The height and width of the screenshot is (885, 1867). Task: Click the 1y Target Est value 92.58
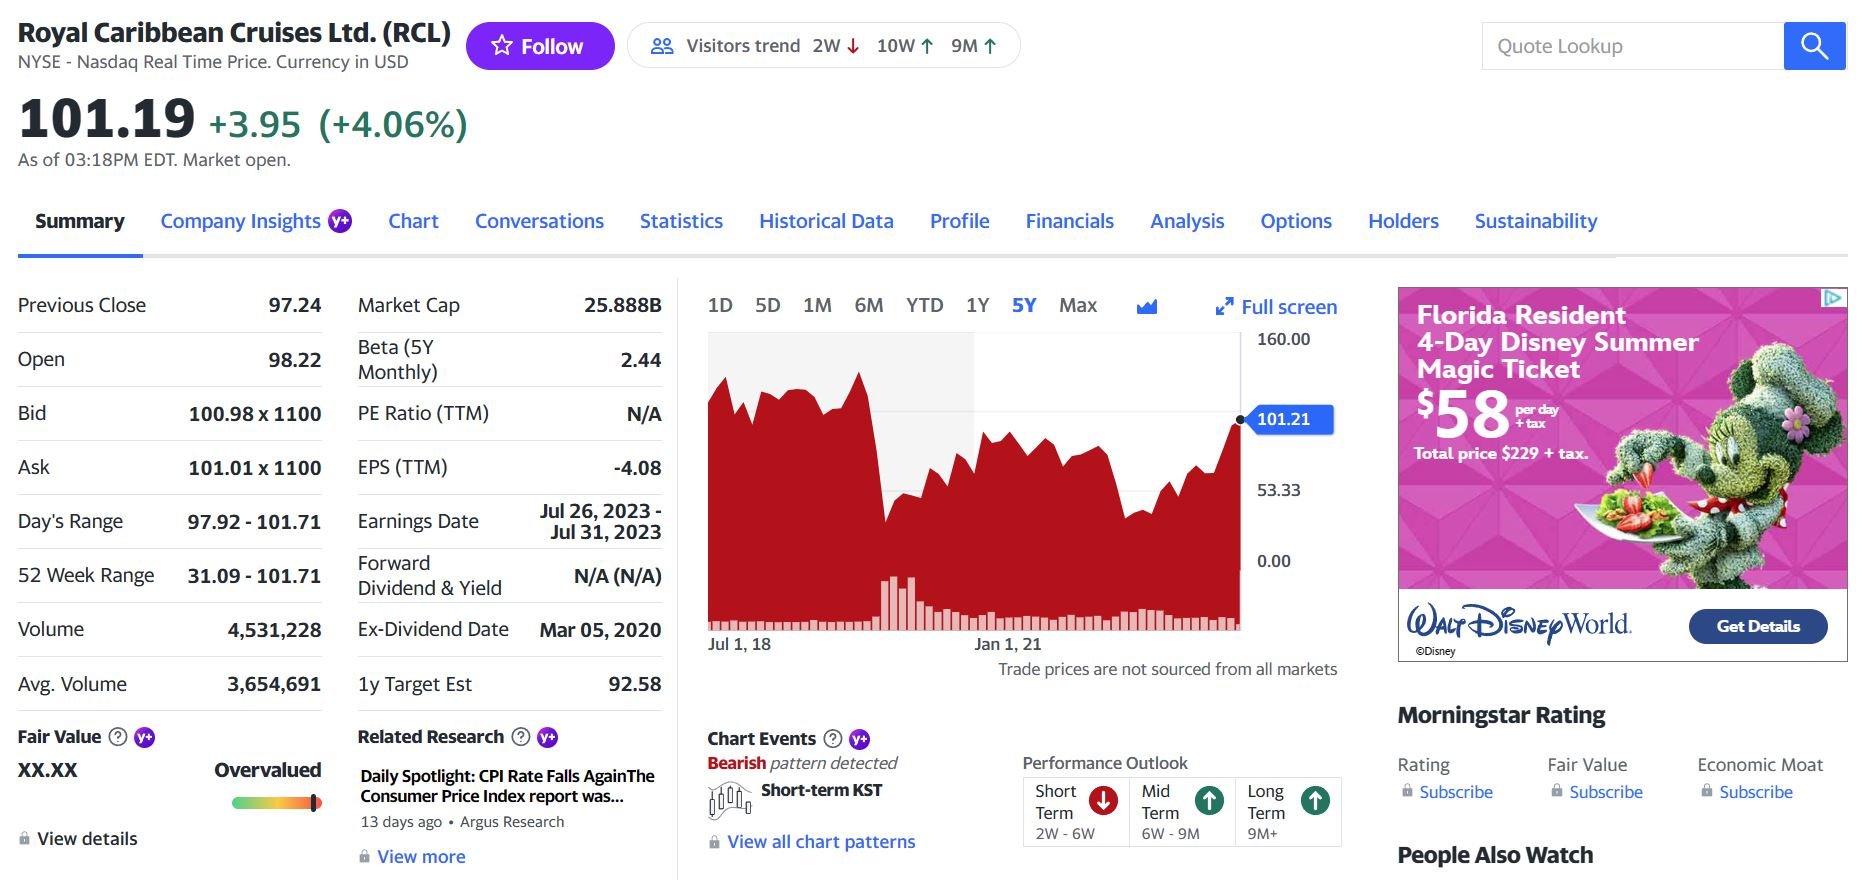[635, 684]
